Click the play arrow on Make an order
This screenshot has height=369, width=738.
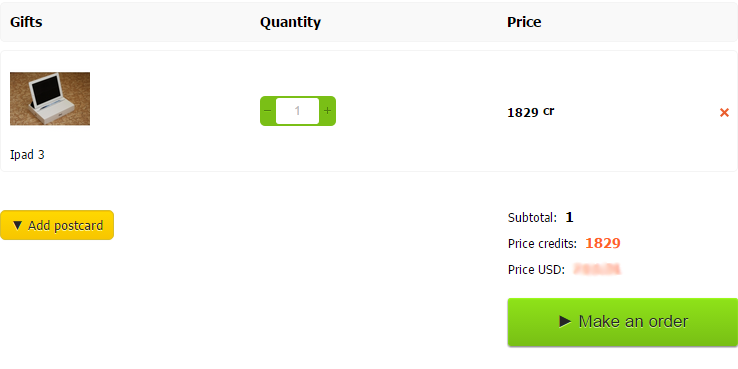(x=565, y=321)
